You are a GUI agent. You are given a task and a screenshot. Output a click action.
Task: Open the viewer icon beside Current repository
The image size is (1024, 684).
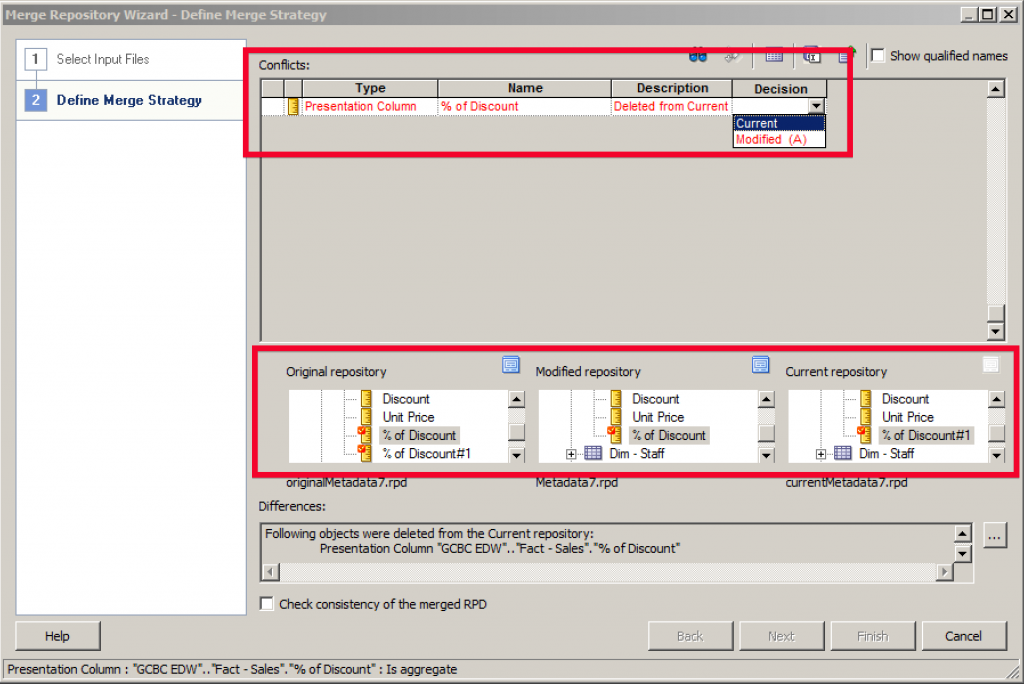[990, 365]
